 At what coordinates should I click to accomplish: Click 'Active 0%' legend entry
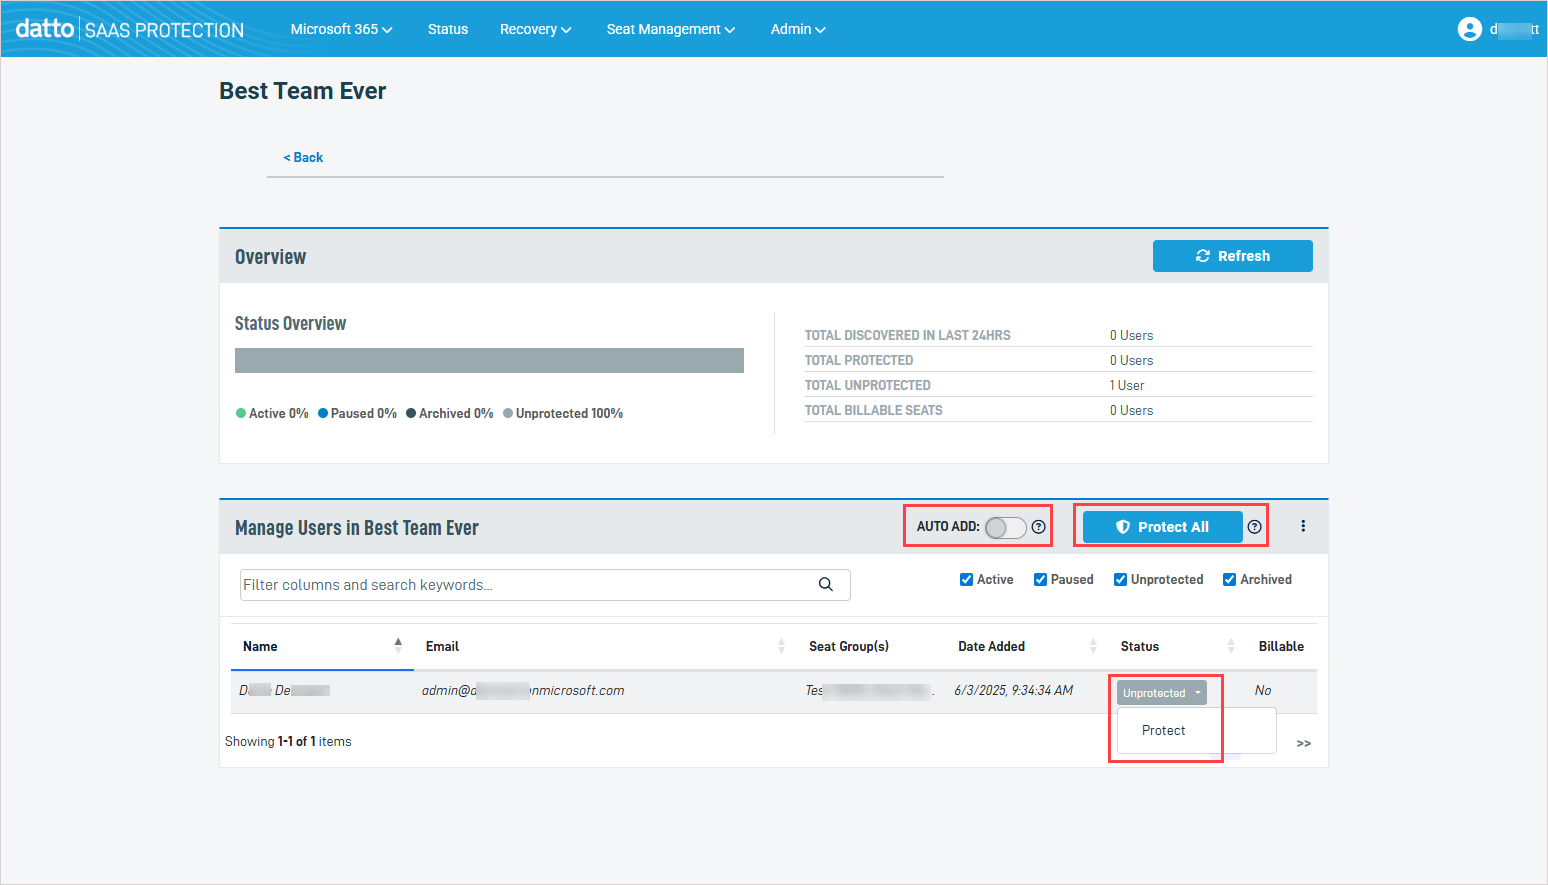272,413
